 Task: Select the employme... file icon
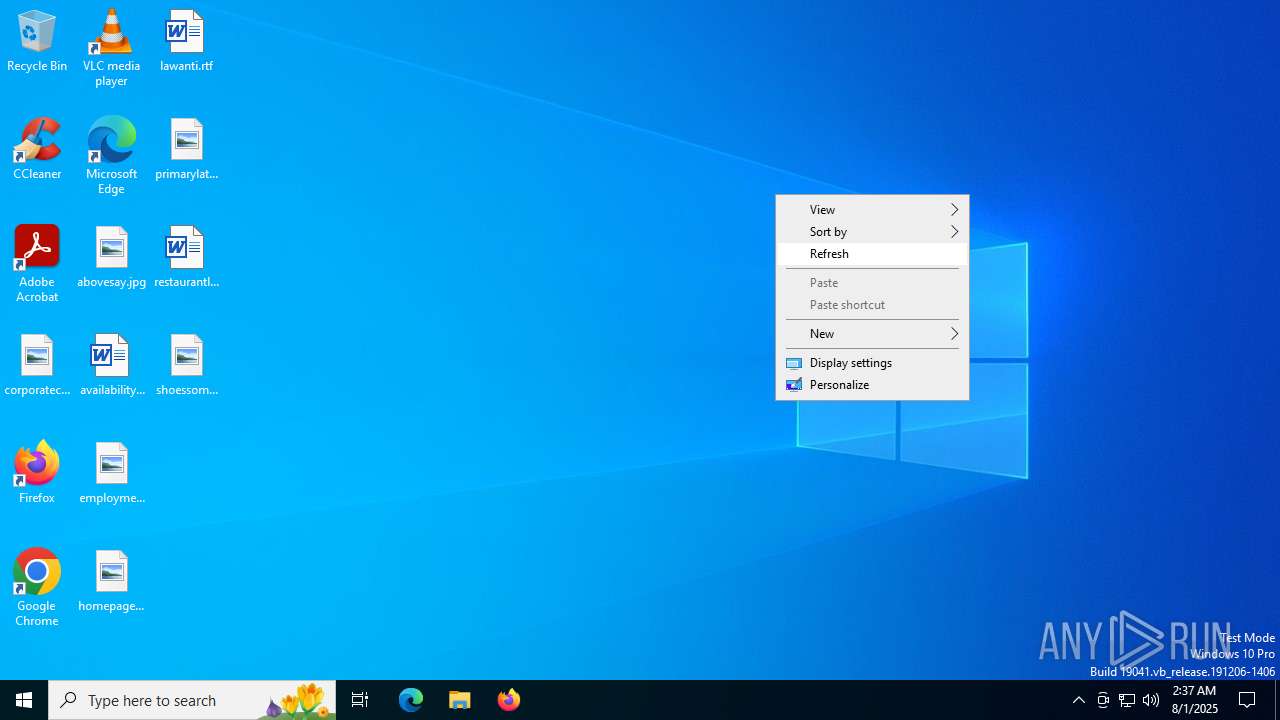111,473
